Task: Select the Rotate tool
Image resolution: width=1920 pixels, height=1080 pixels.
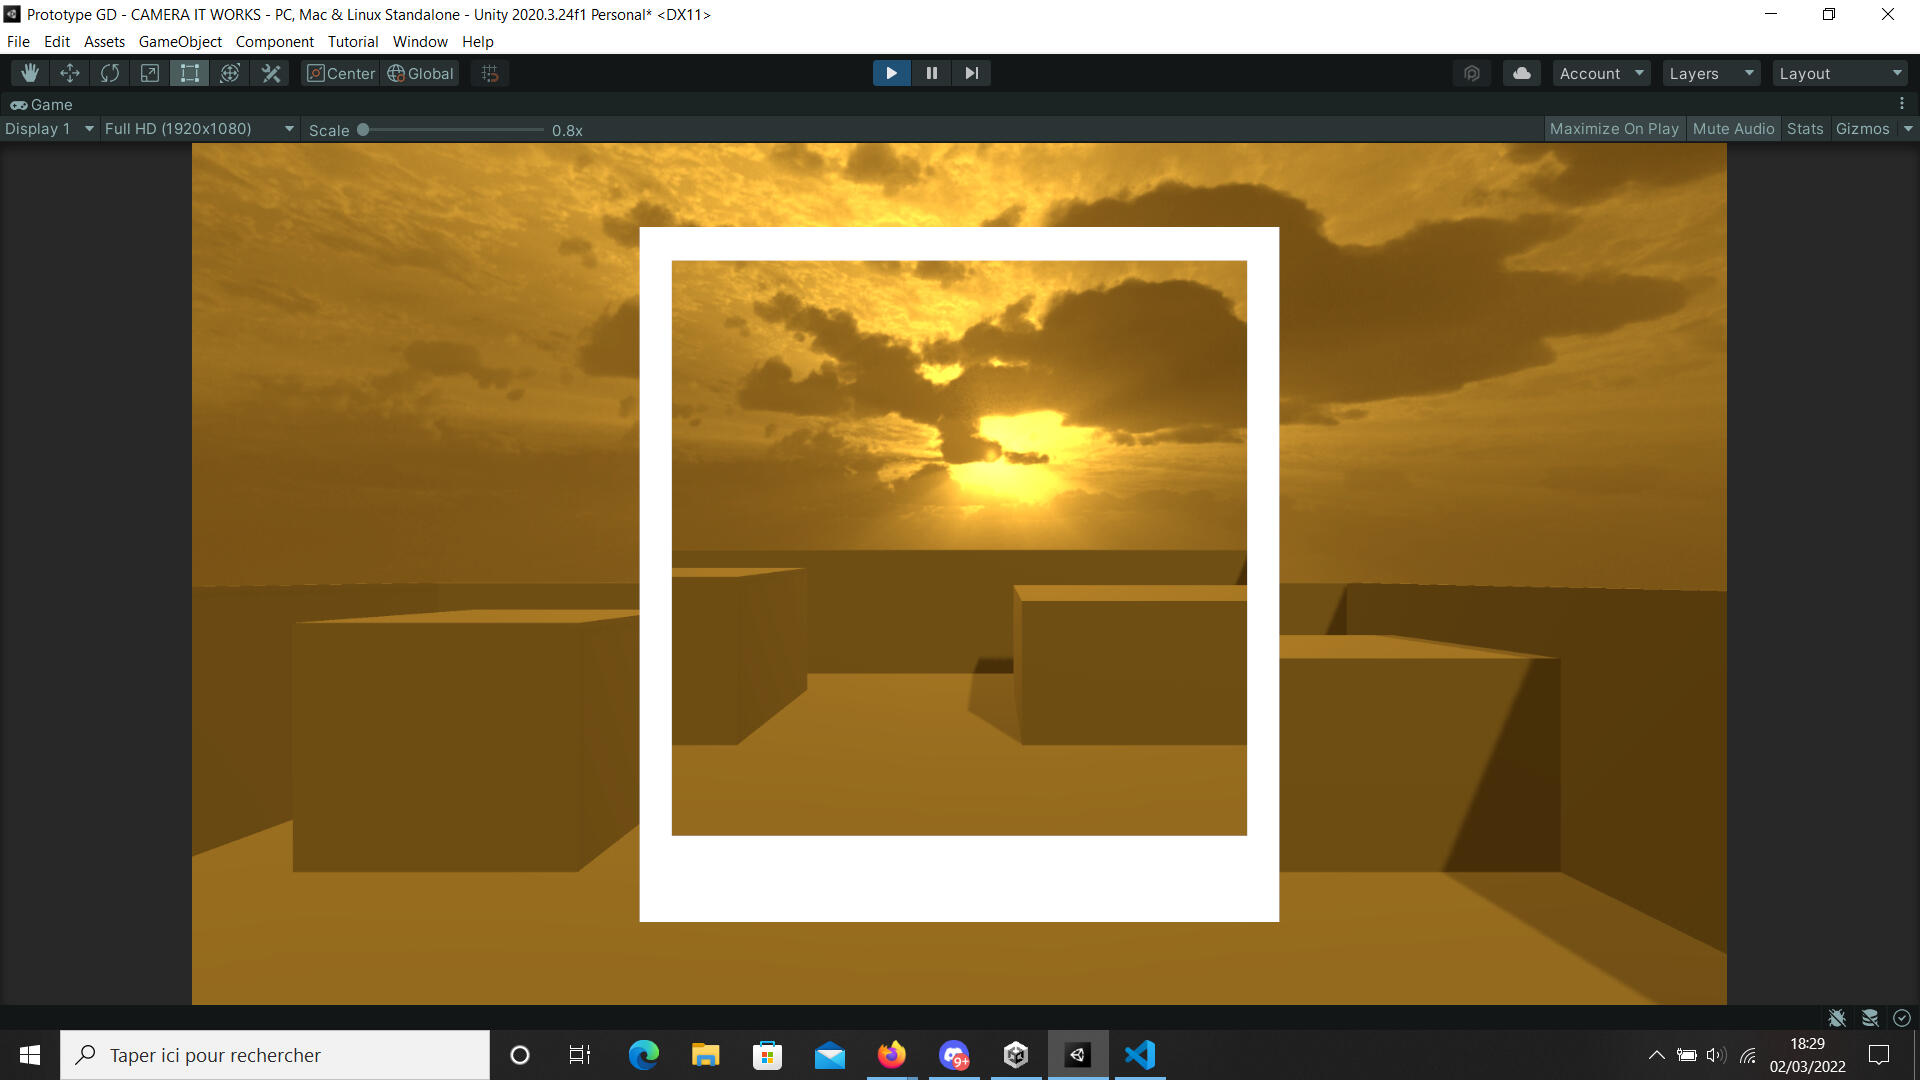Action: coord(110,73)
